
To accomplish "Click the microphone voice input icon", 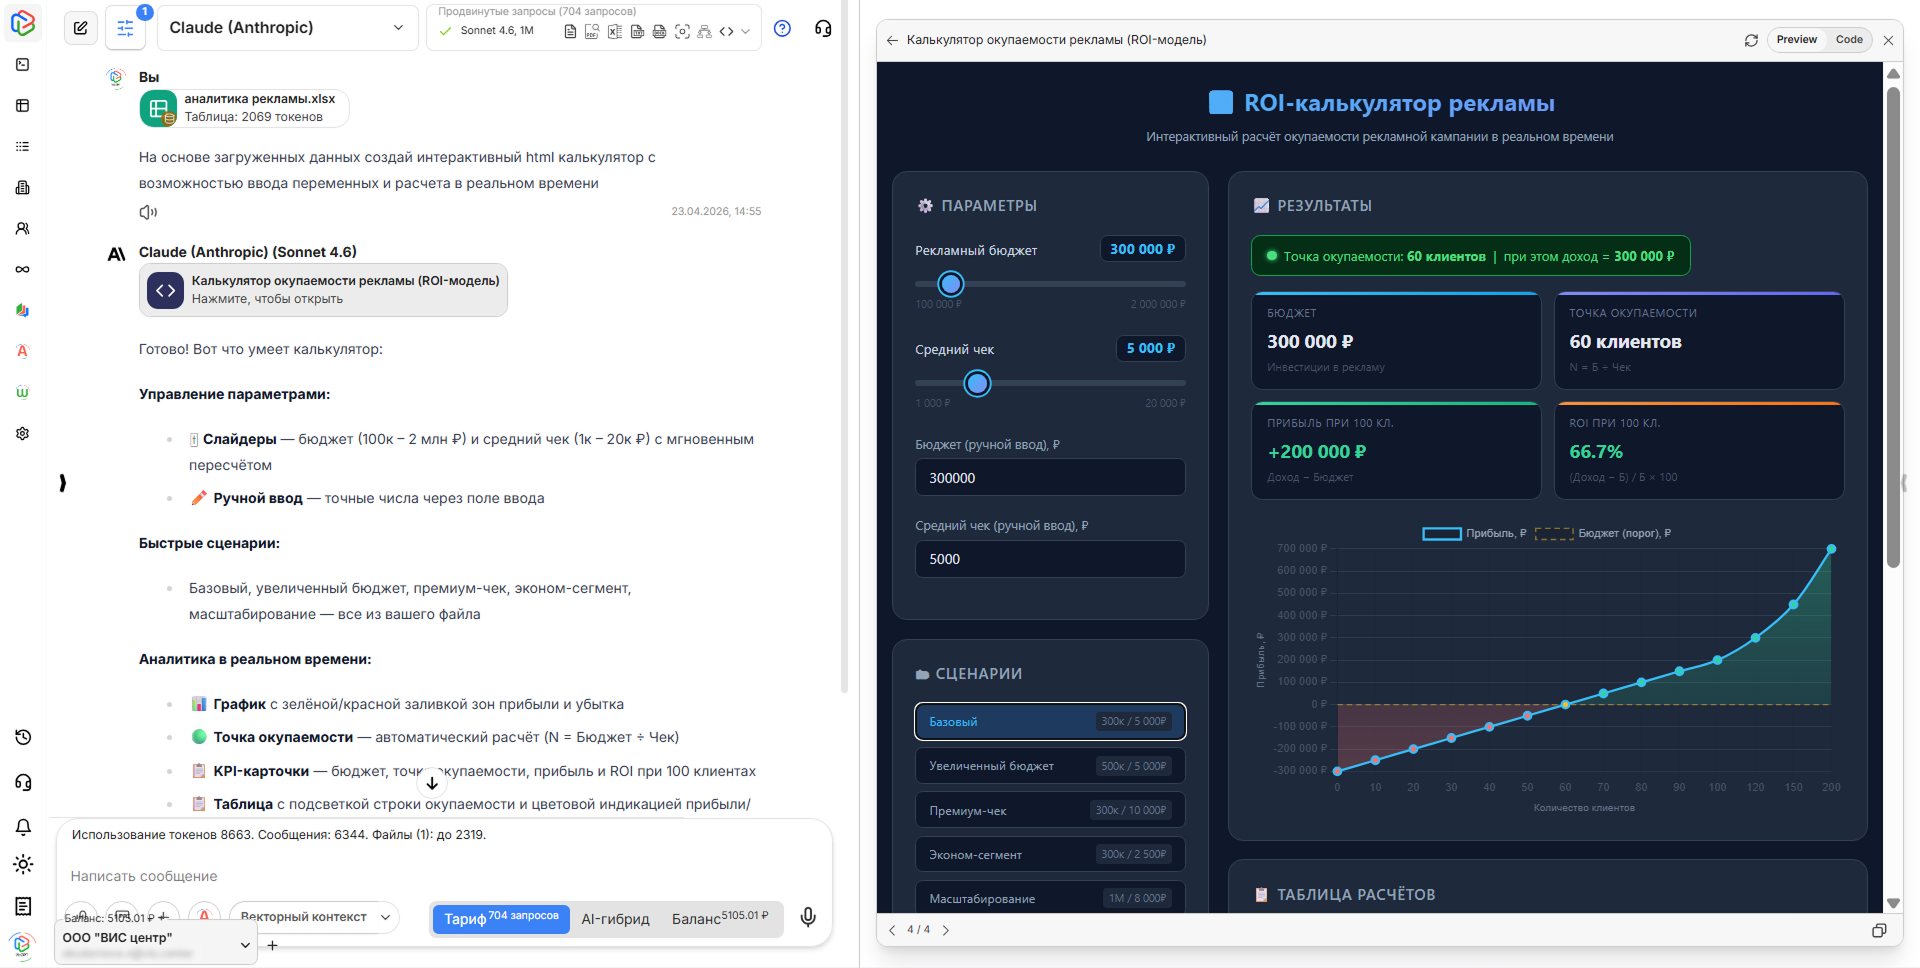I will coord(808,917).
